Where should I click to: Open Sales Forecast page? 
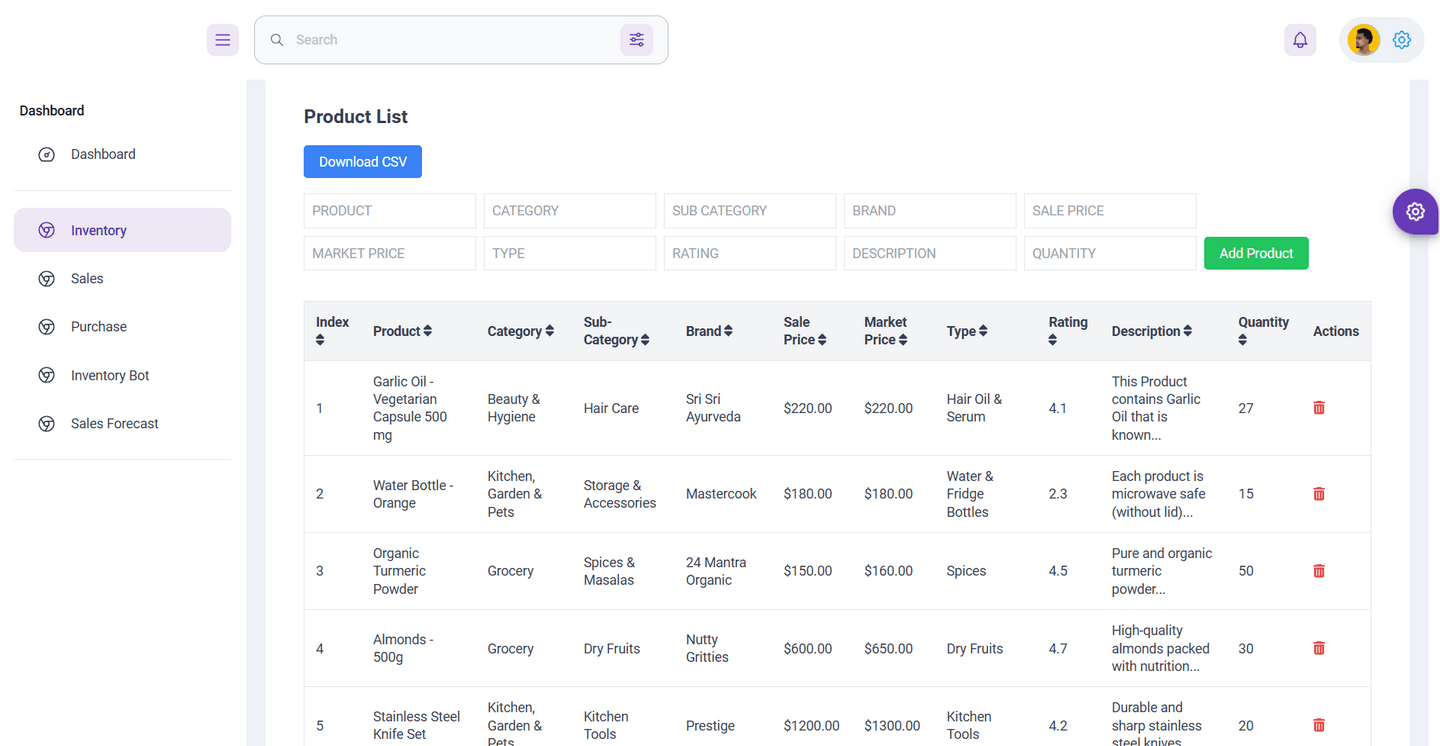122,424
